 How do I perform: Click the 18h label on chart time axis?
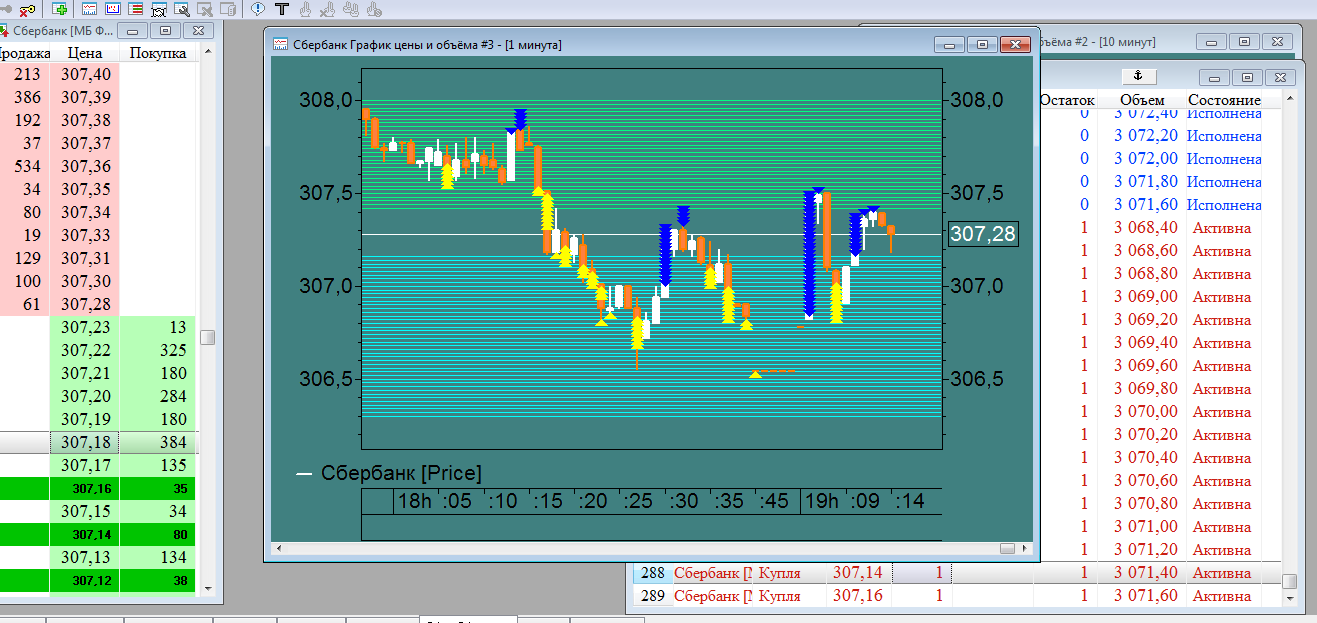[414, 501]
